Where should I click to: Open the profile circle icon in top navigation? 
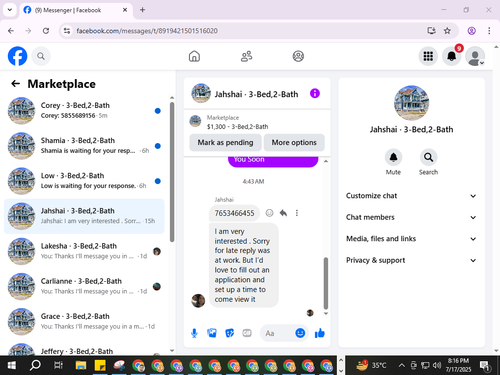pyautogui.click(x=298, y=56)
